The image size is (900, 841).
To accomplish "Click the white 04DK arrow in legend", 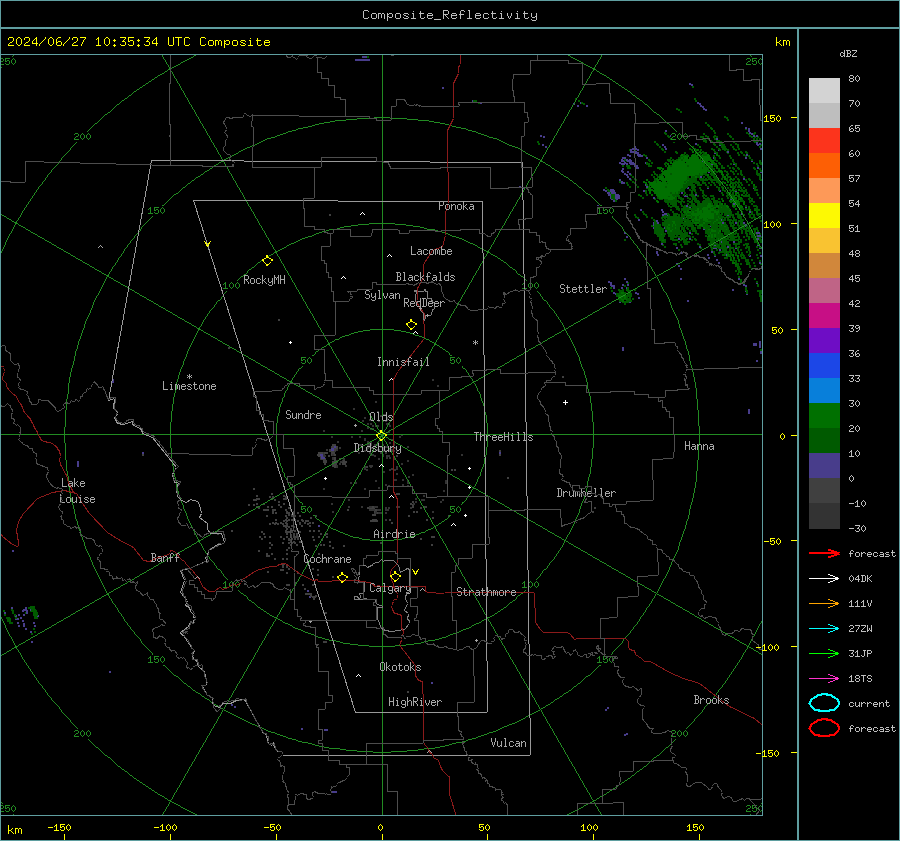I will (824, 579).
